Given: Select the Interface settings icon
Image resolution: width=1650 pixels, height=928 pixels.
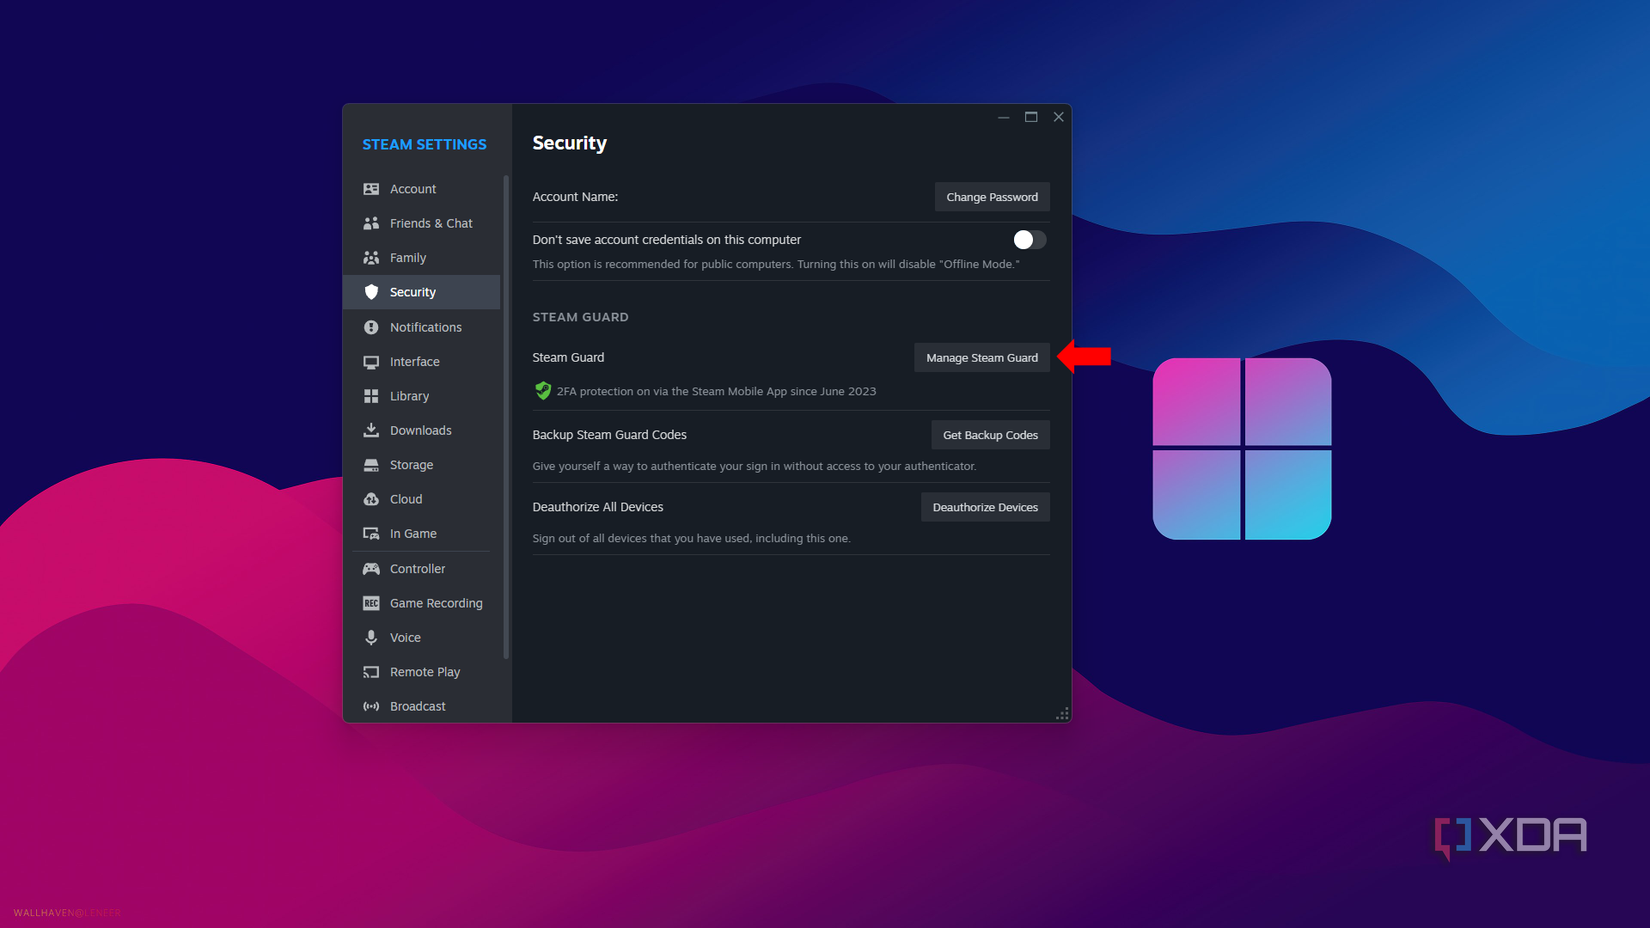Looking at the screenshot, I should (x=371, y=361).
